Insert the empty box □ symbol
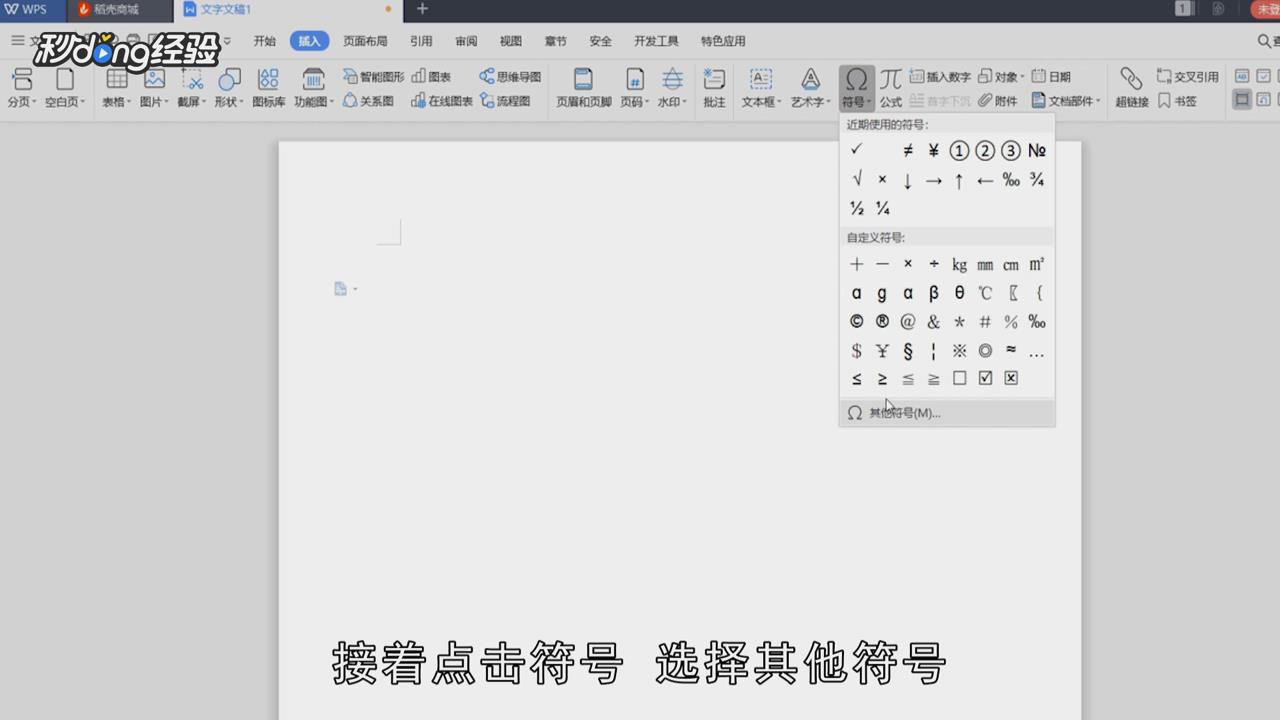The height and width of the screenshot is (720, 1280). 959,378
